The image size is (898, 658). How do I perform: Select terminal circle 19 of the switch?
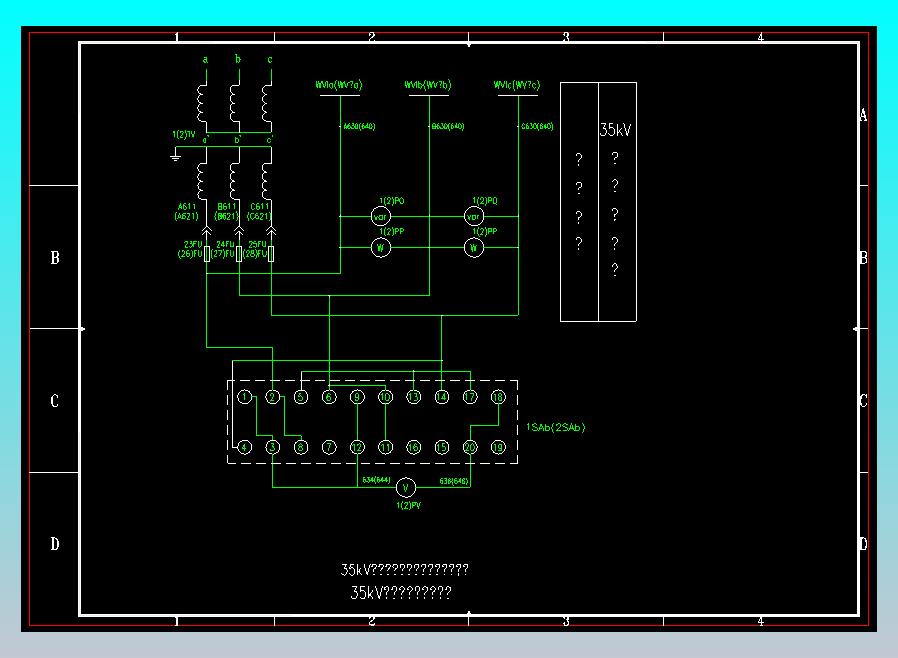498,447
